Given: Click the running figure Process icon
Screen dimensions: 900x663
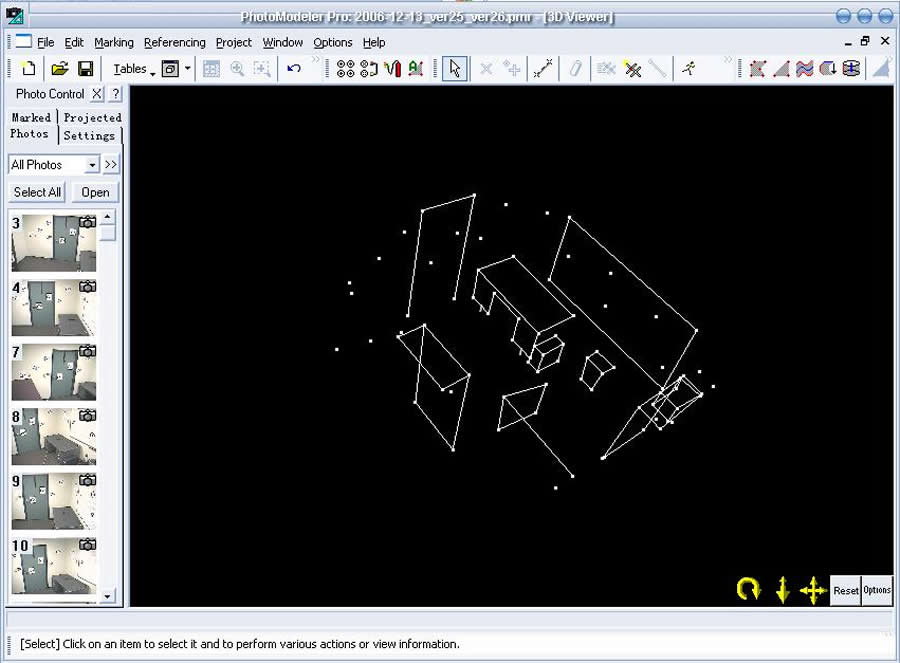Looking at the screenshot, I should [x=689, y=69].
